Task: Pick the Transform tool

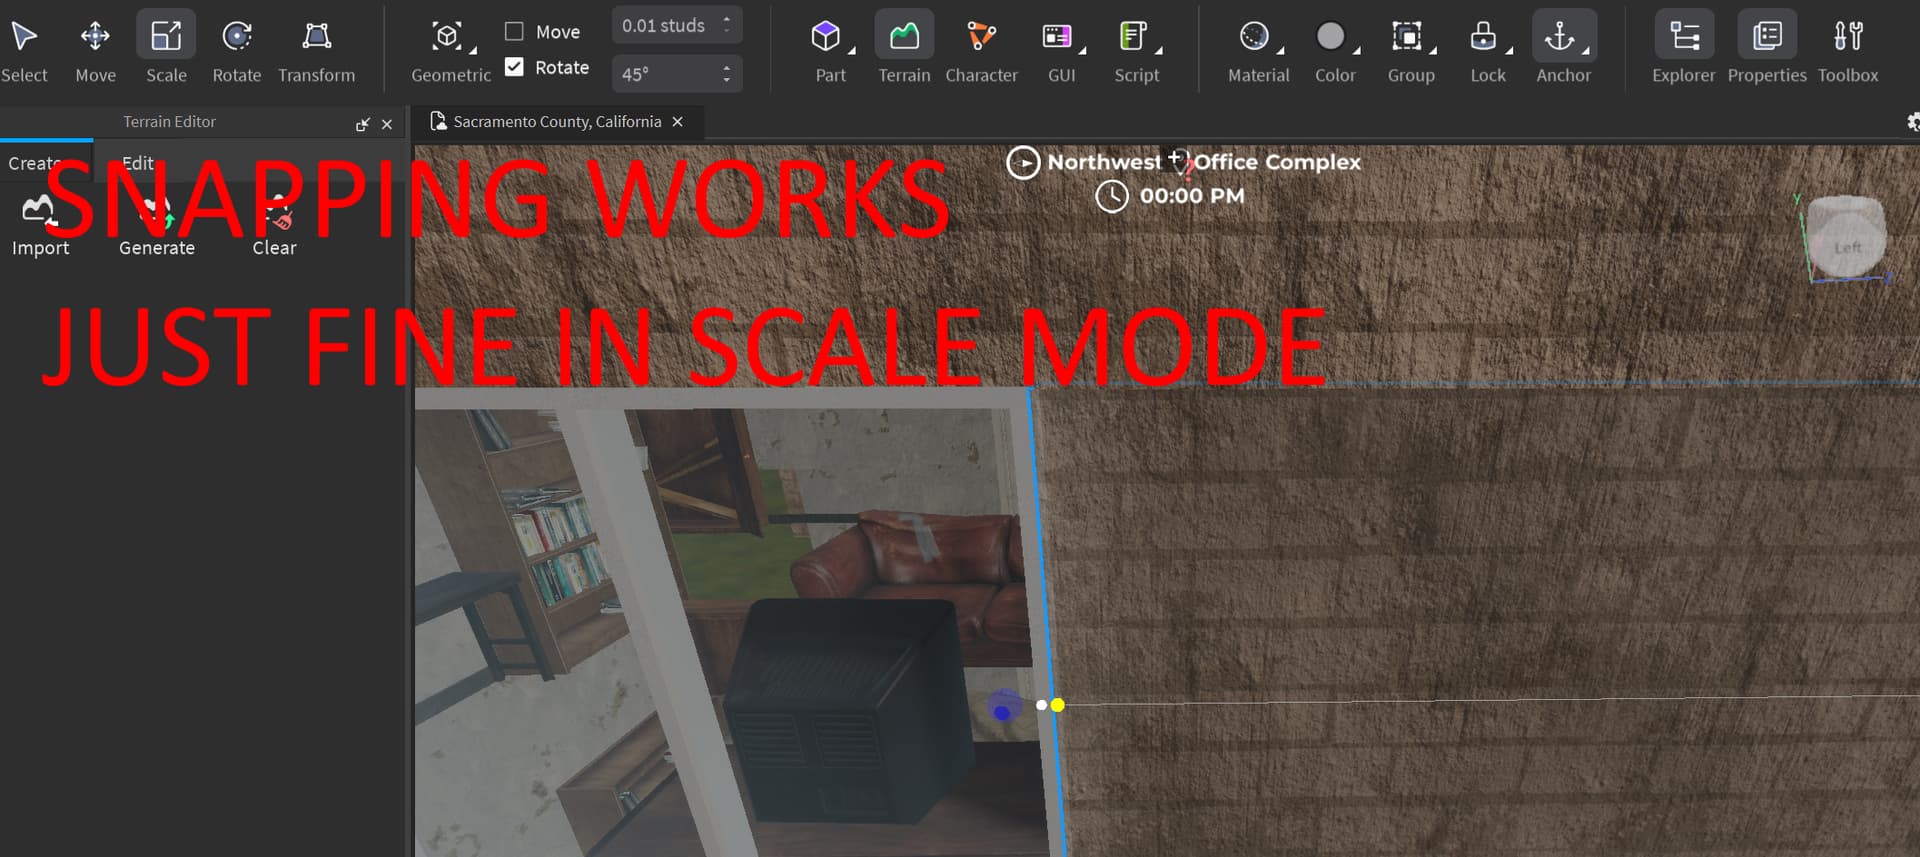Action: (x=316, y=48)
